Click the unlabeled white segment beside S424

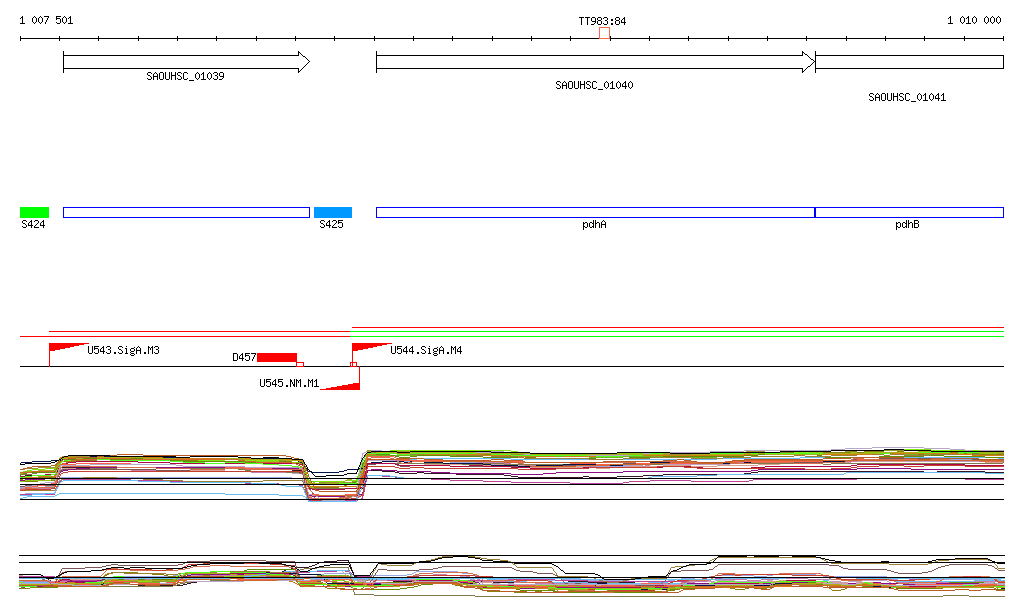[186, 212]
